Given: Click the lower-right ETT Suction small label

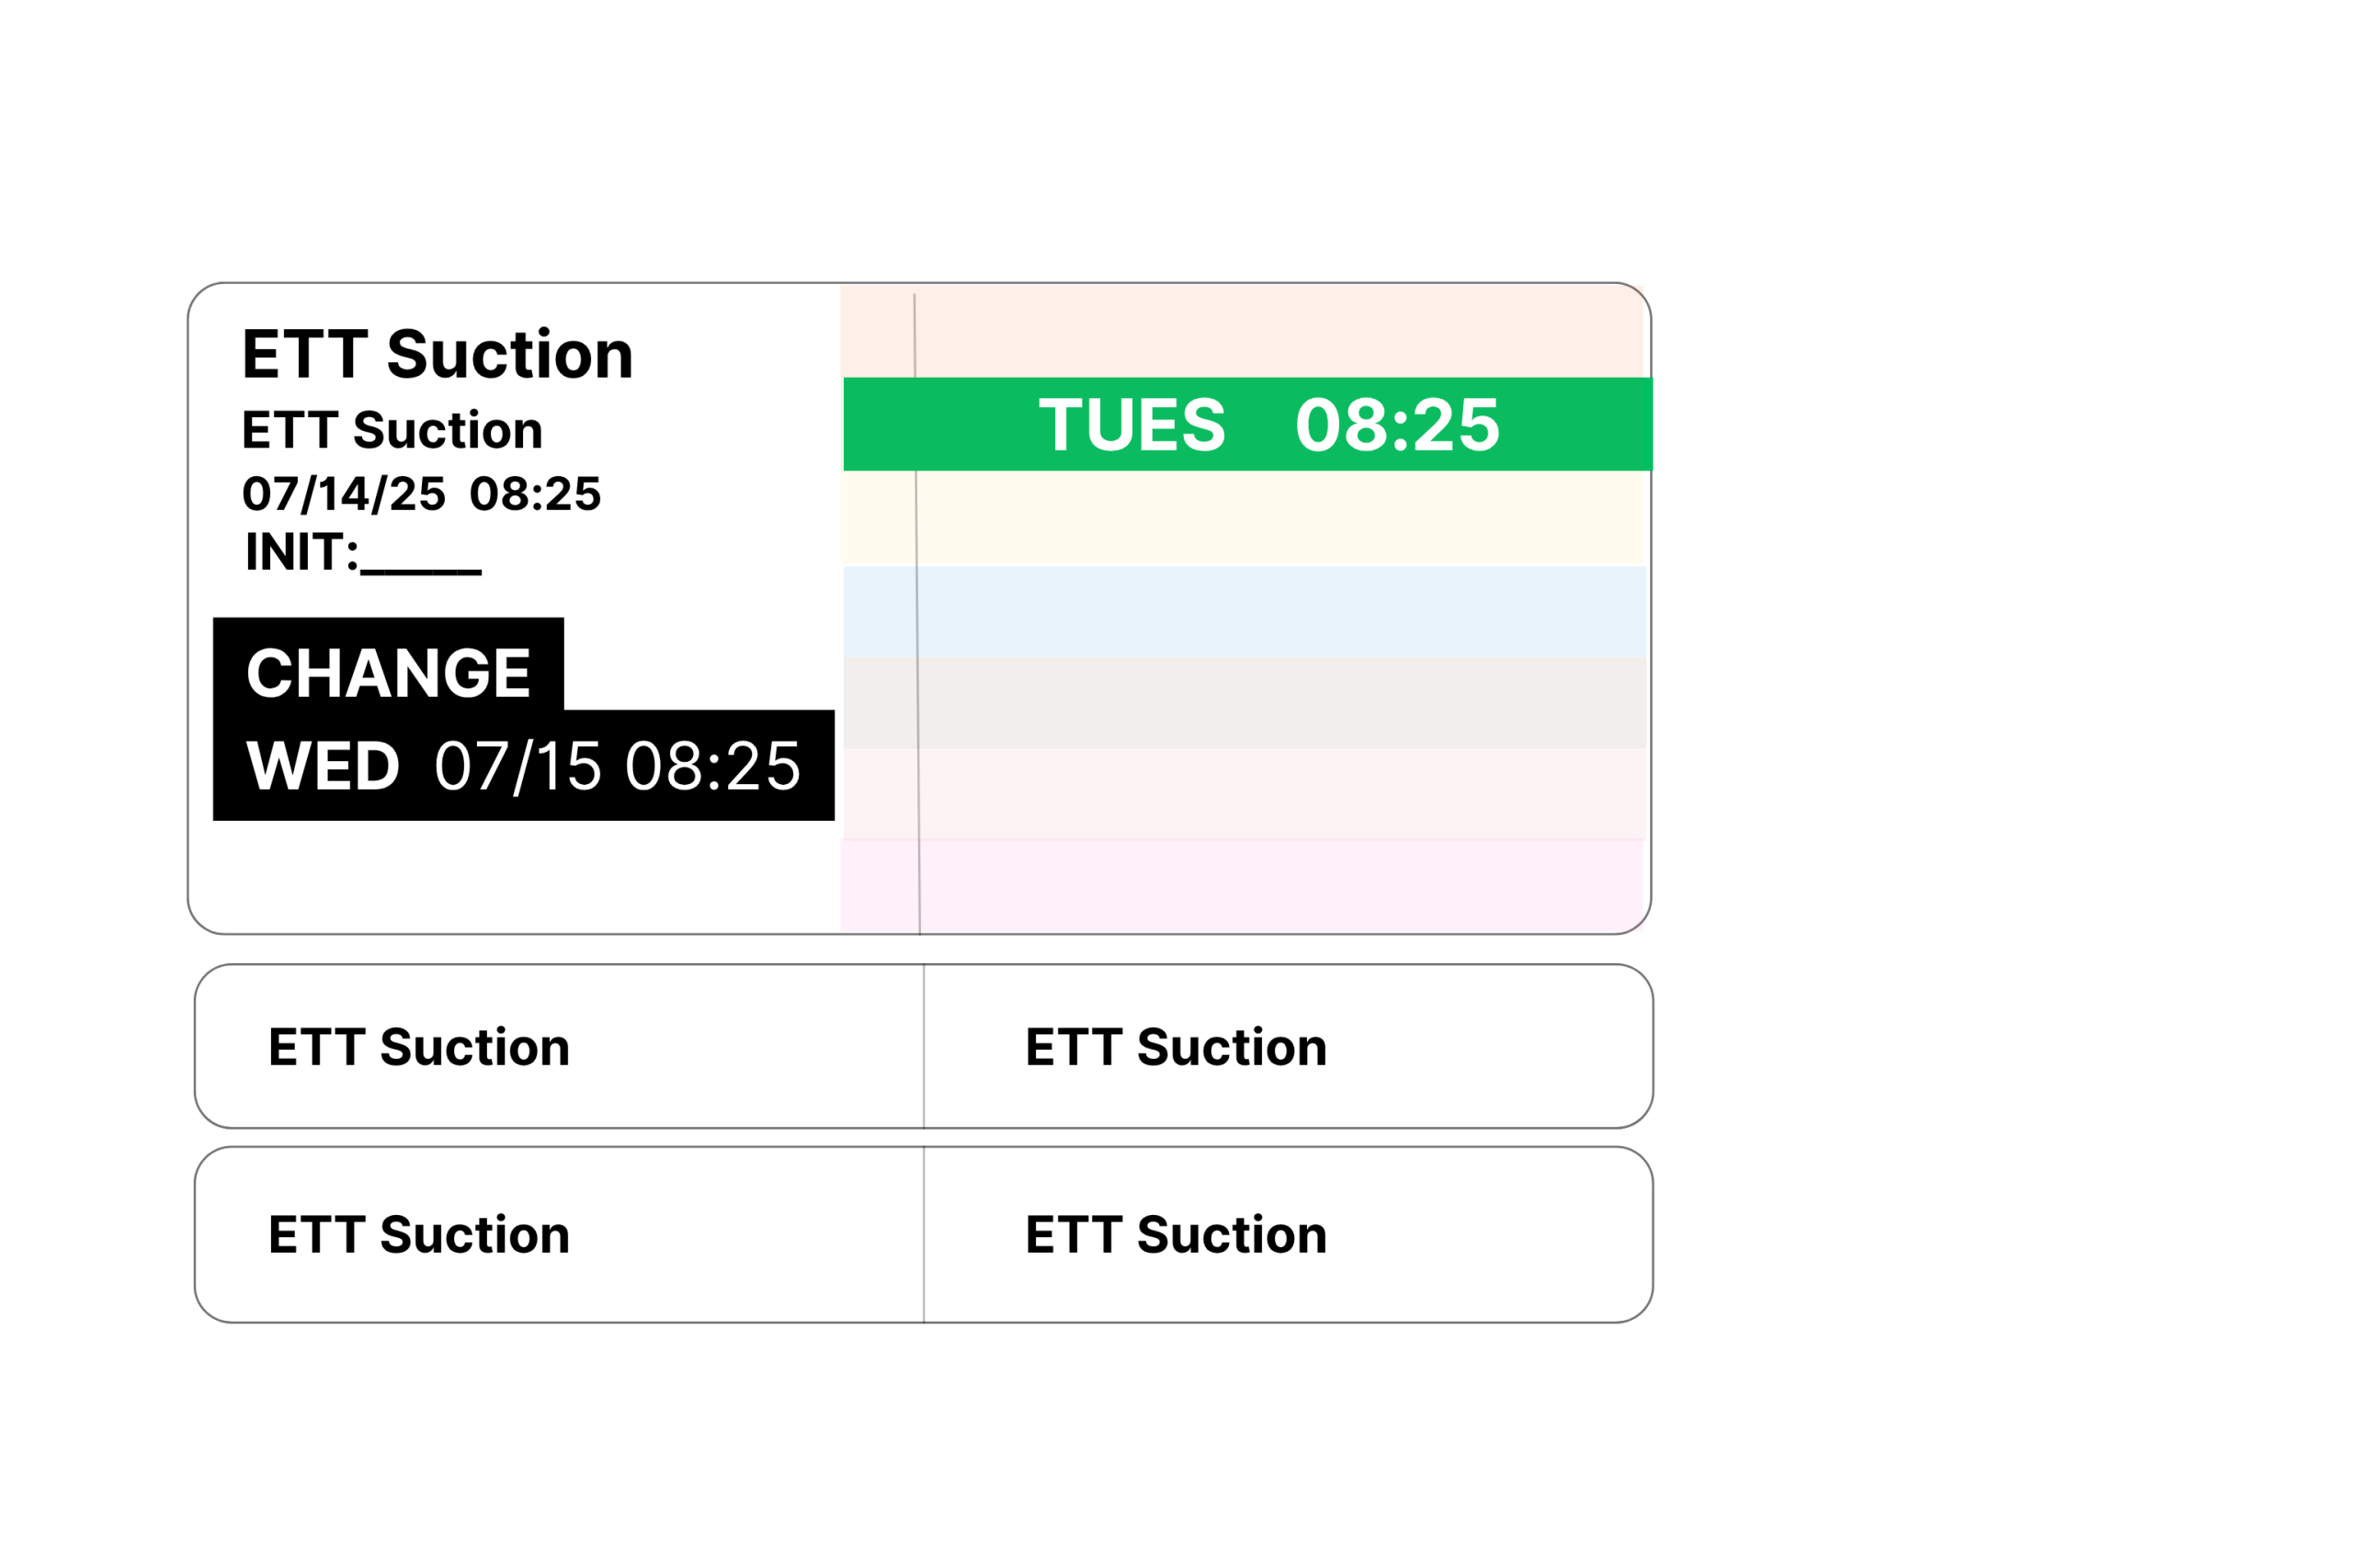Looking at the screenshot, I should click(1176, 1235).
